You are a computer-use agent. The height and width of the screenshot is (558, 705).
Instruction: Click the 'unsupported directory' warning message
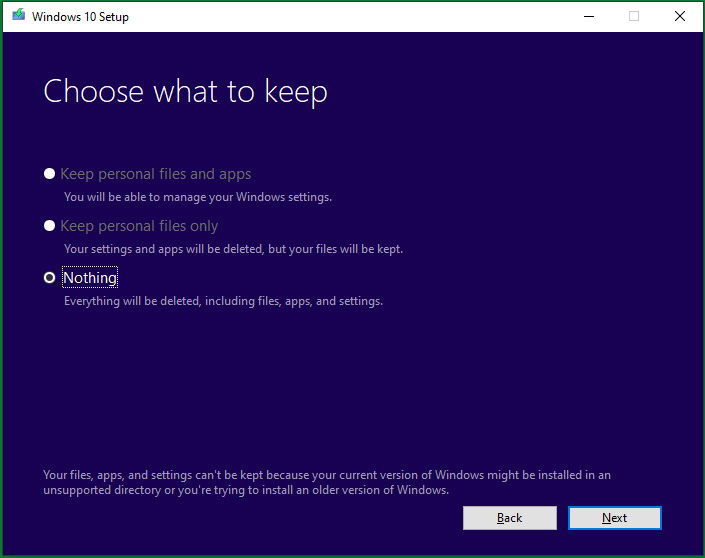click(x=327, y=482)
